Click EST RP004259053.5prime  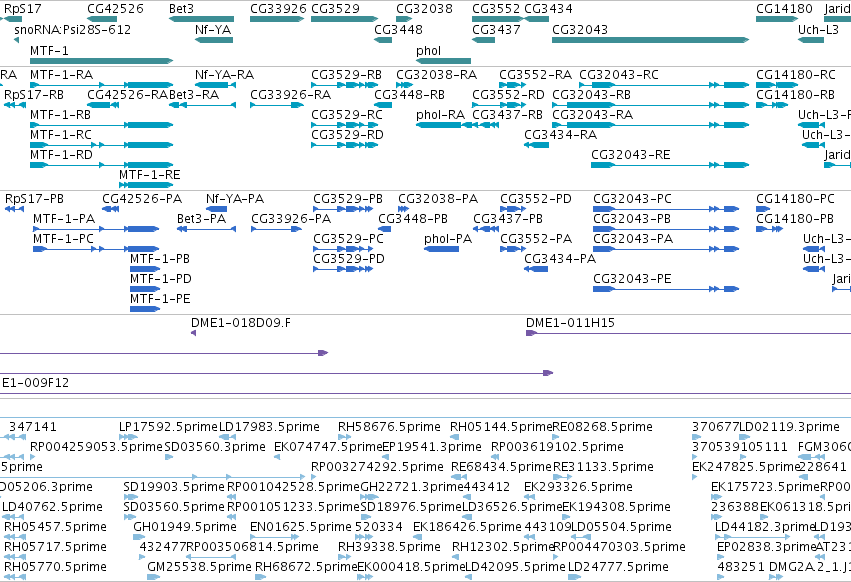[x=96, y=447]
